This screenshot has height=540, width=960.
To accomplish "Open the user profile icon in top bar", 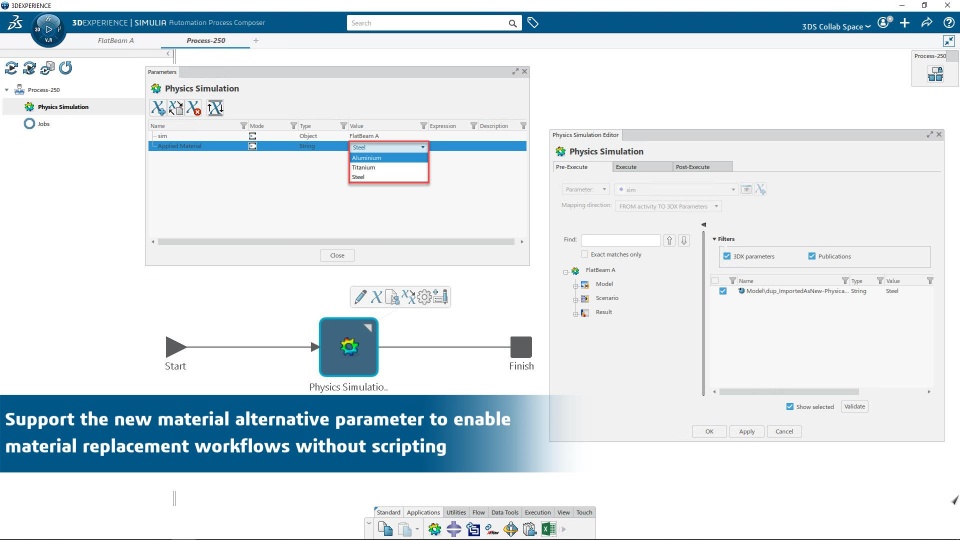I will (x=884, y=23).
